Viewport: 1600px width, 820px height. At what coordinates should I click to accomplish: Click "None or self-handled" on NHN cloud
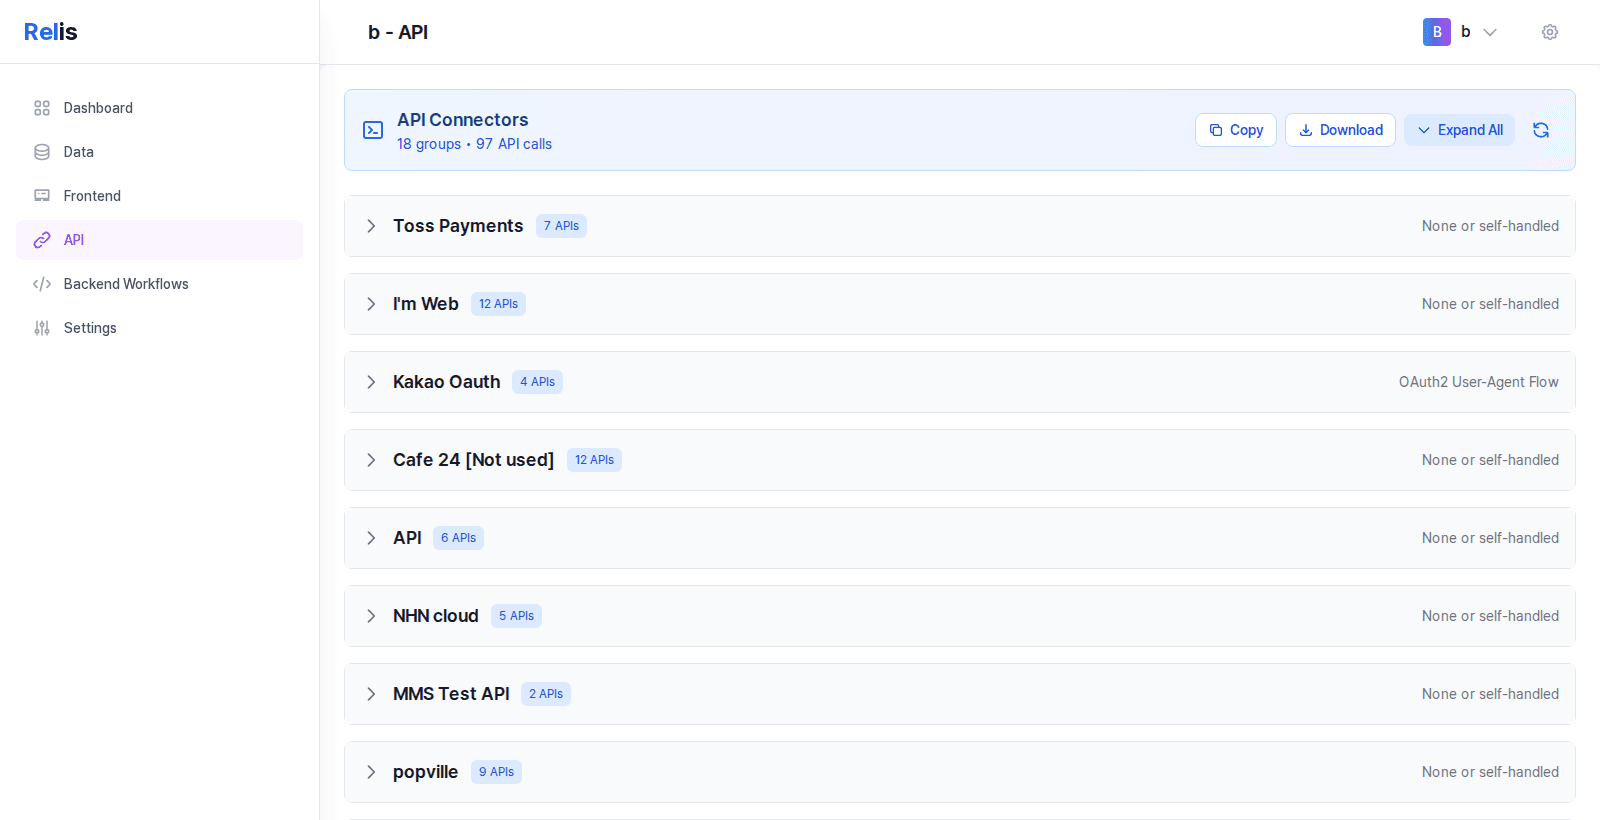pyautogui.click(x=1490, y=616)
